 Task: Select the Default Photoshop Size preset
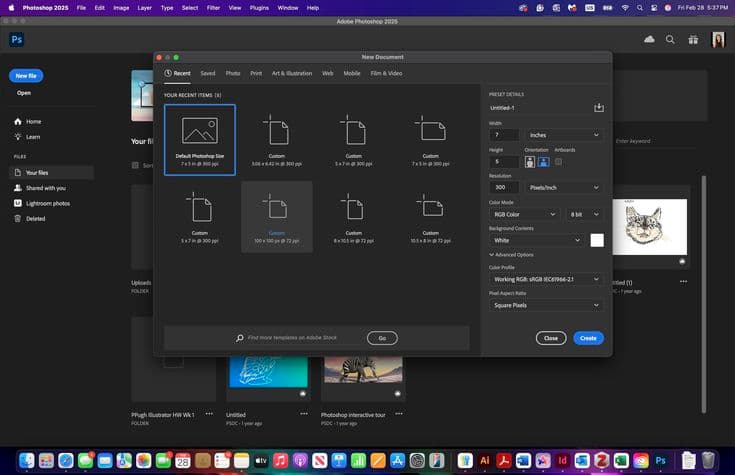(x=200, y=139)
